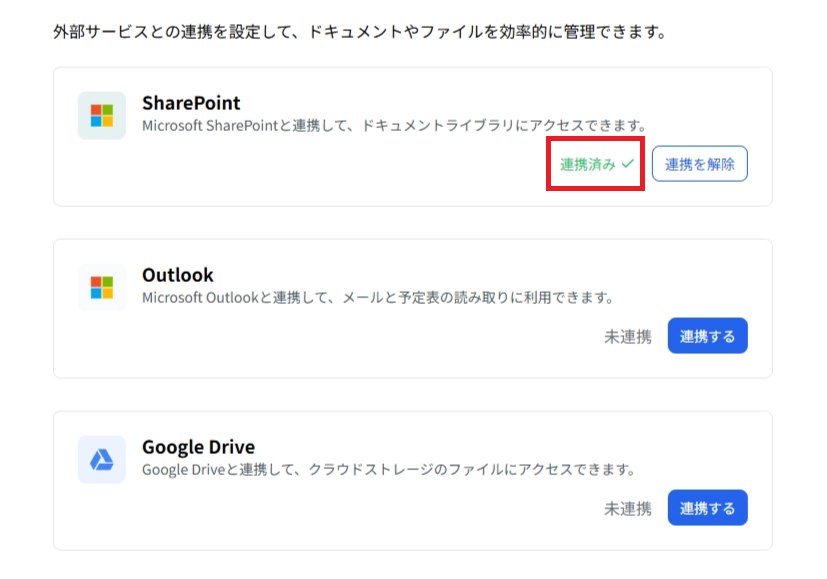Click the Google Drive triangle icon

(102, 460)
